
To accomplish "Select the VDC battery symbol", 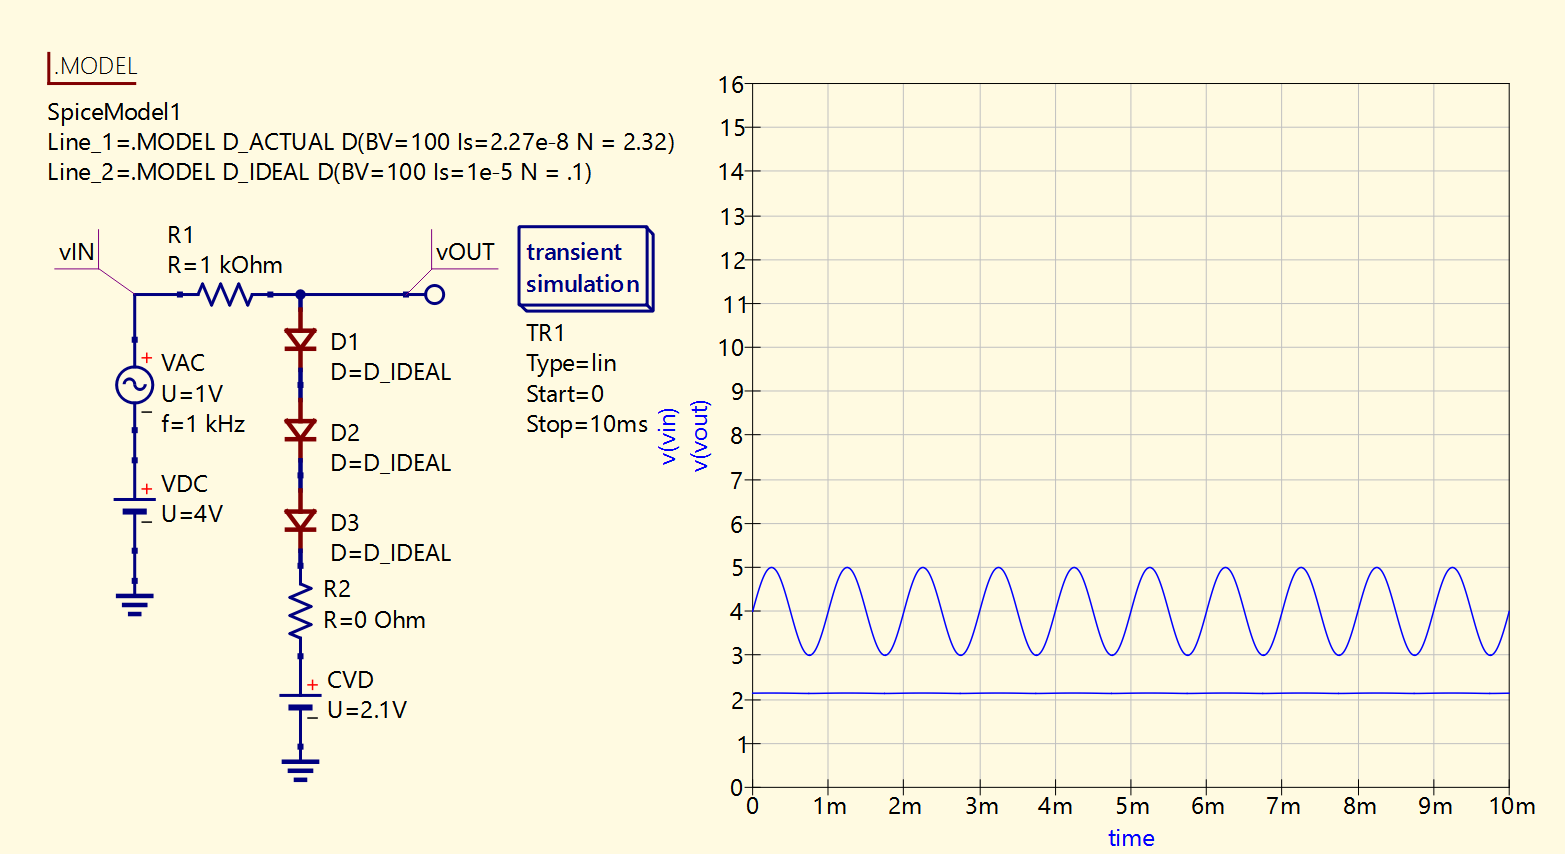I will 134,505.
